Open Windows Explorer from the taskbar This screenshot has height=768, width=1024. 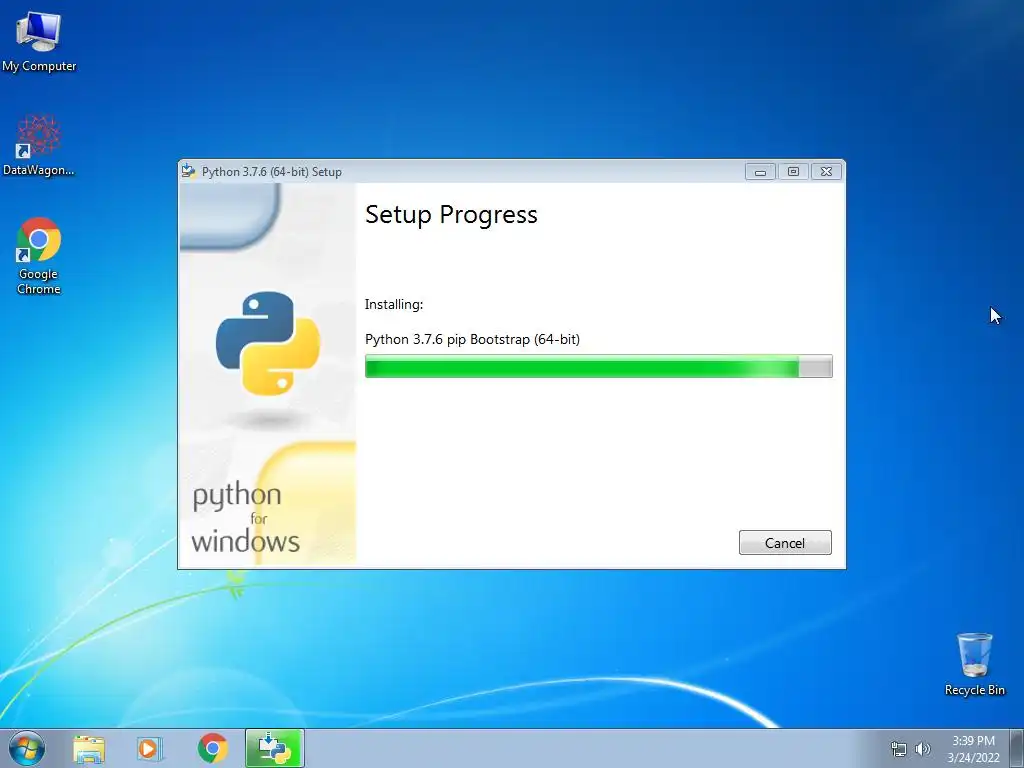click(89, 748)
